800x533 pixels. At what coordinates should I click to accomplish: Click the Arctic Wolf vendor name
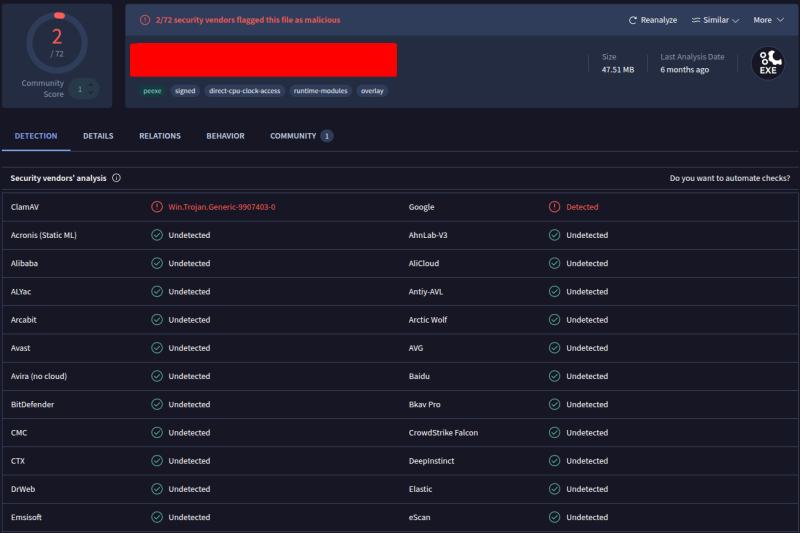pos(428,320)
